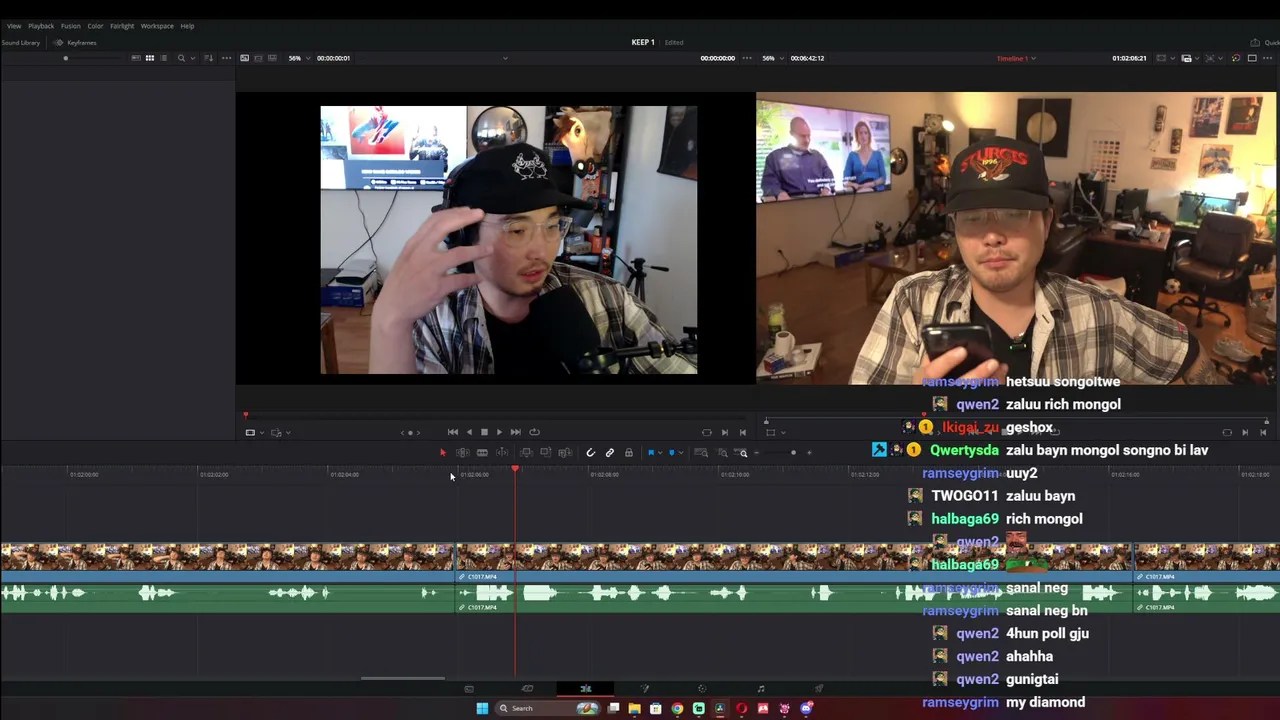Image resolution: width=1280 pixels, height=720 pixels.
Task: Click the Replace Clip toolbar icon
Action: point(565,453)
